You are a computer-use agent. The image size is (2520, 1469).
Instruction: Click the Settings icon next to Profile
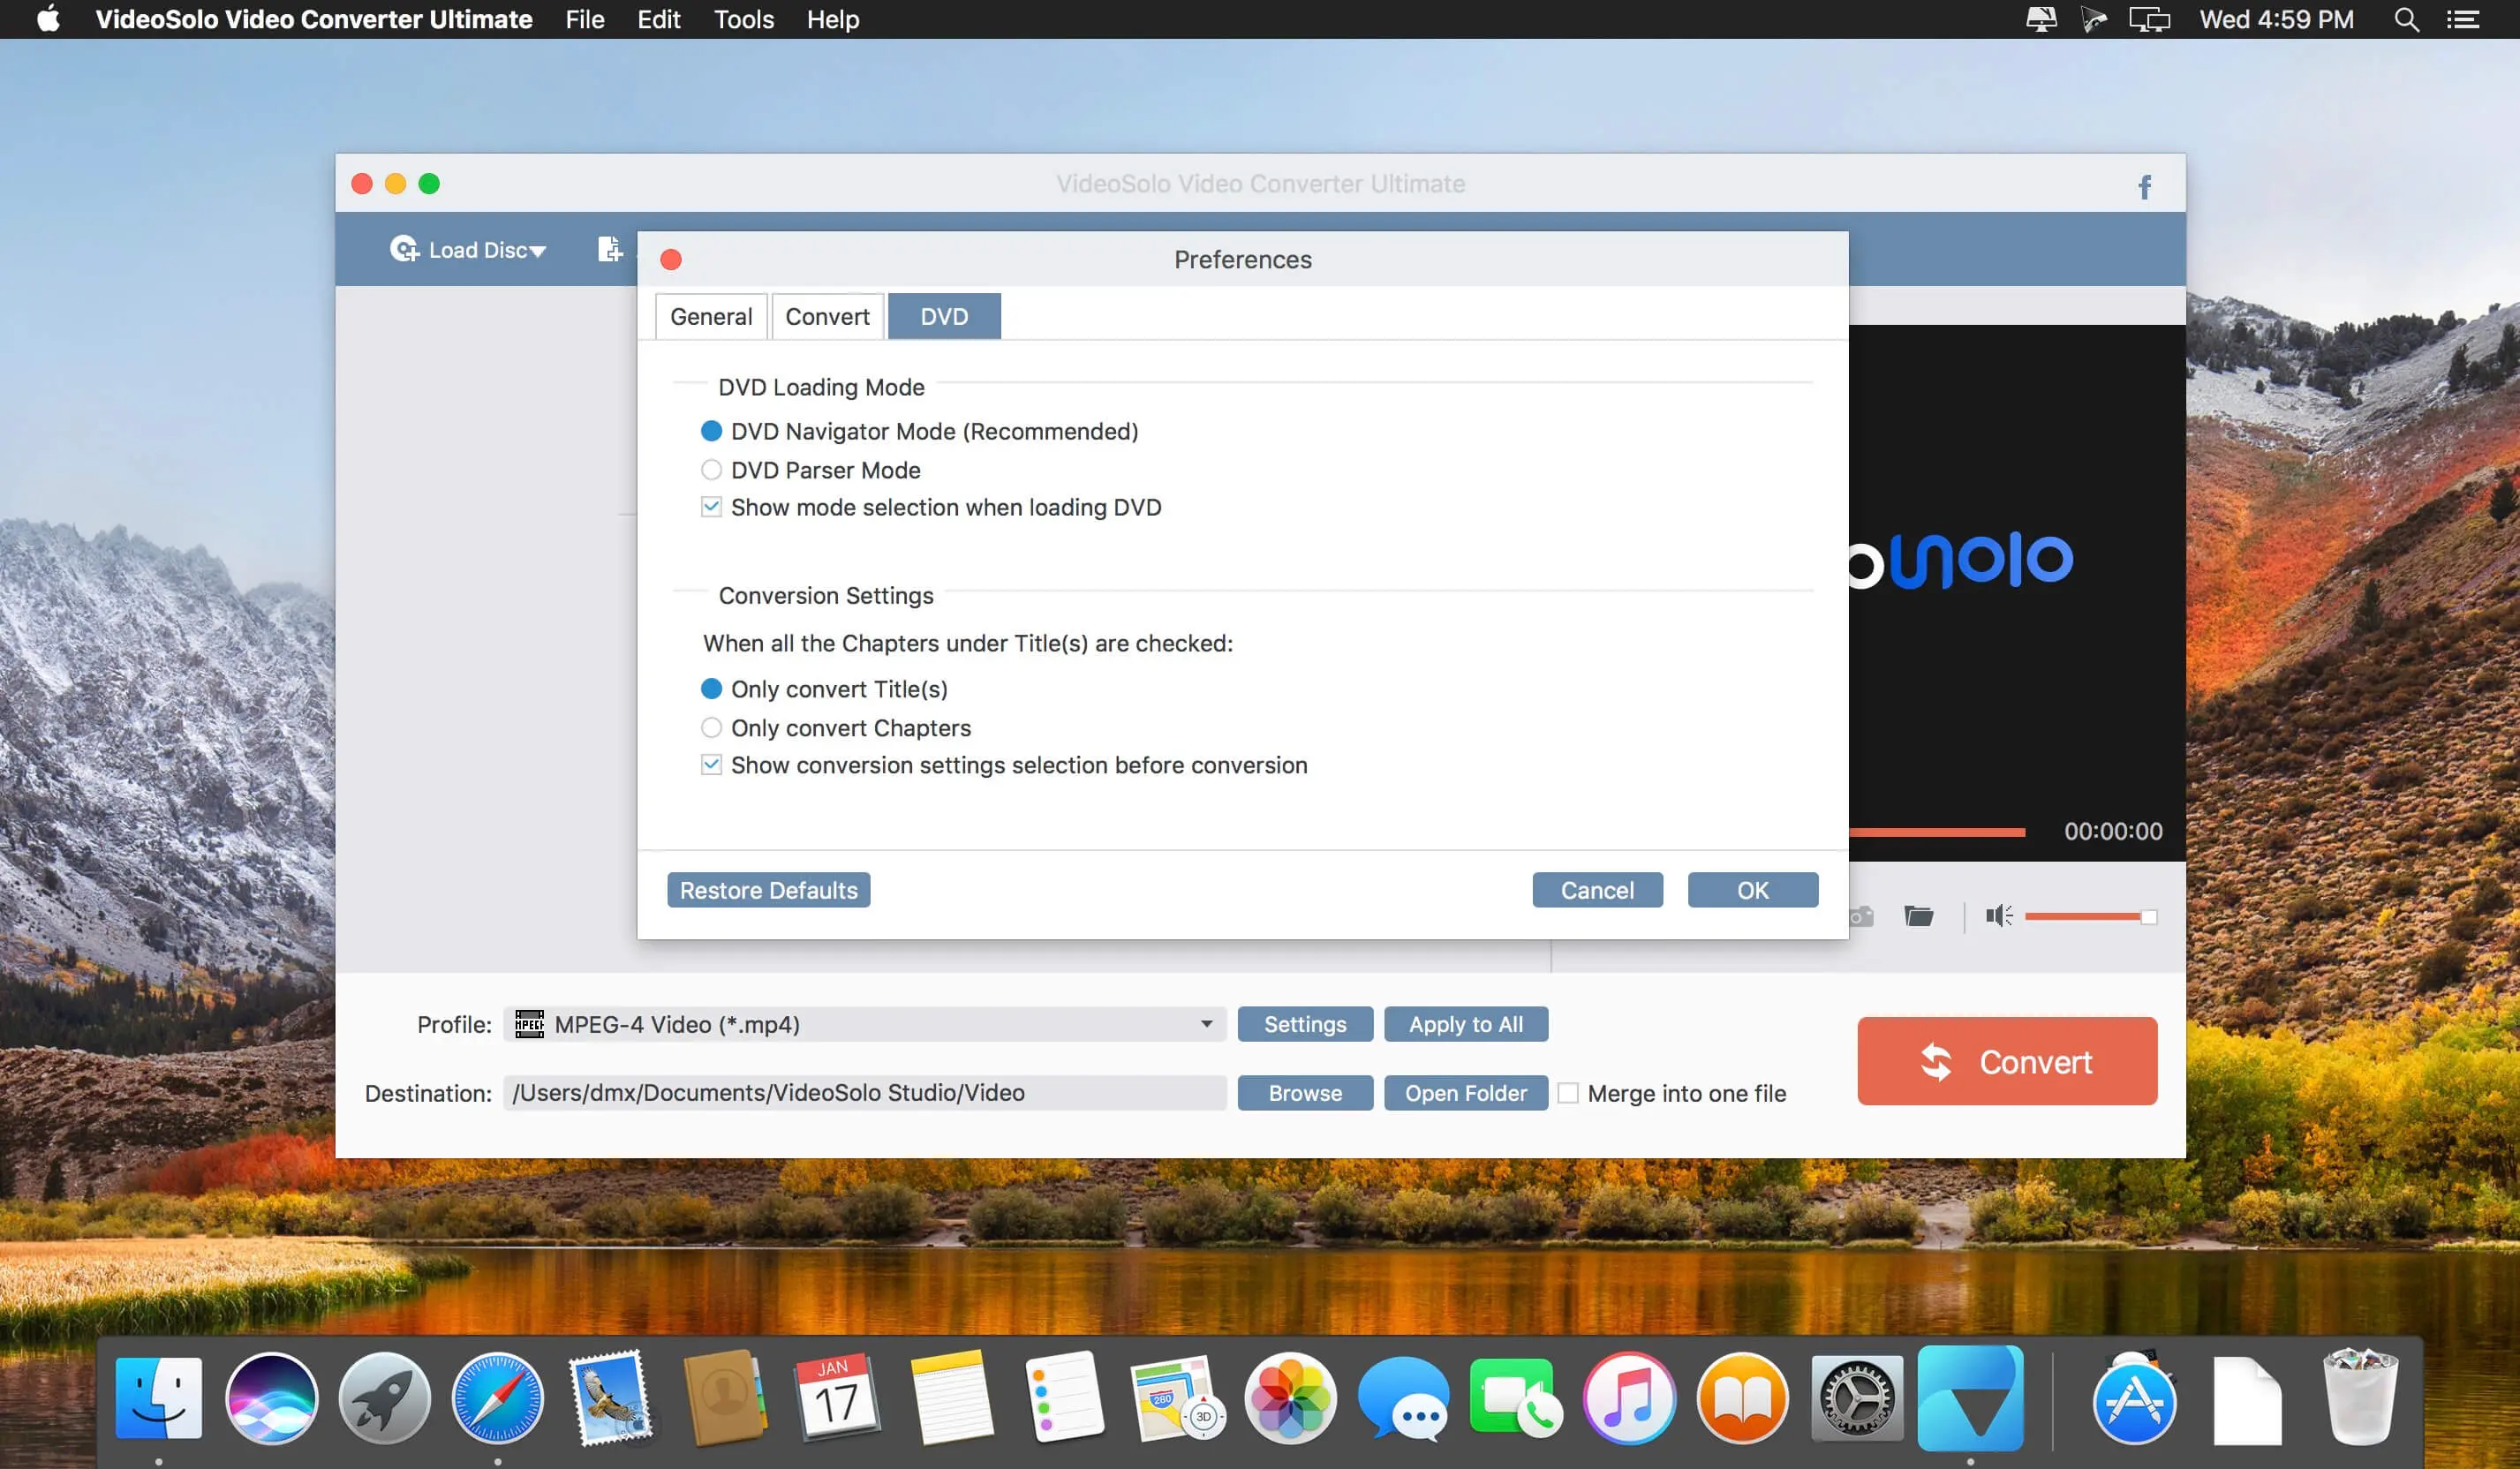click(x=1306, y=1023)
